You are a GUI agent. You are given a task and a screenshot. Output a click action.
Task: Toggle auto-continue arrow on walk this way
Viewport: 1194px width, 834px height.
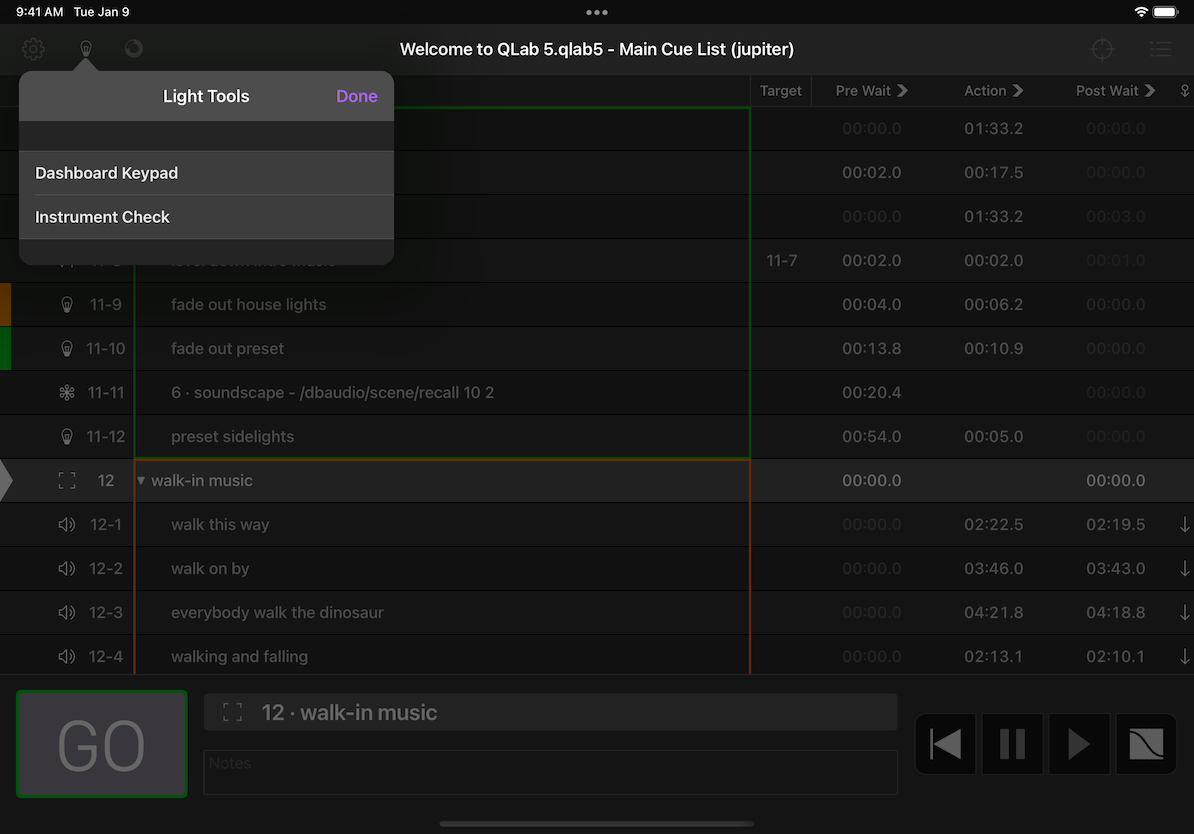(x=1184, y=525)
